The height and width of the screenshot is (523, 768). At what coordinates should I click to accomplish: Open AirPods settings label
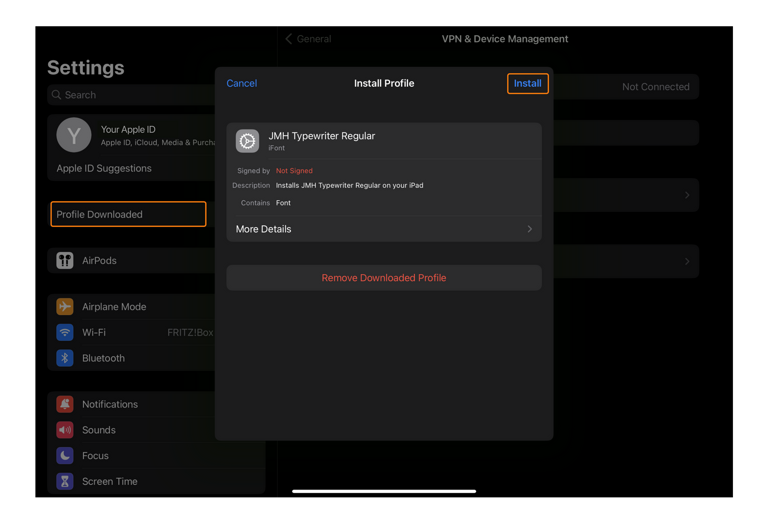tap(99, 260)
